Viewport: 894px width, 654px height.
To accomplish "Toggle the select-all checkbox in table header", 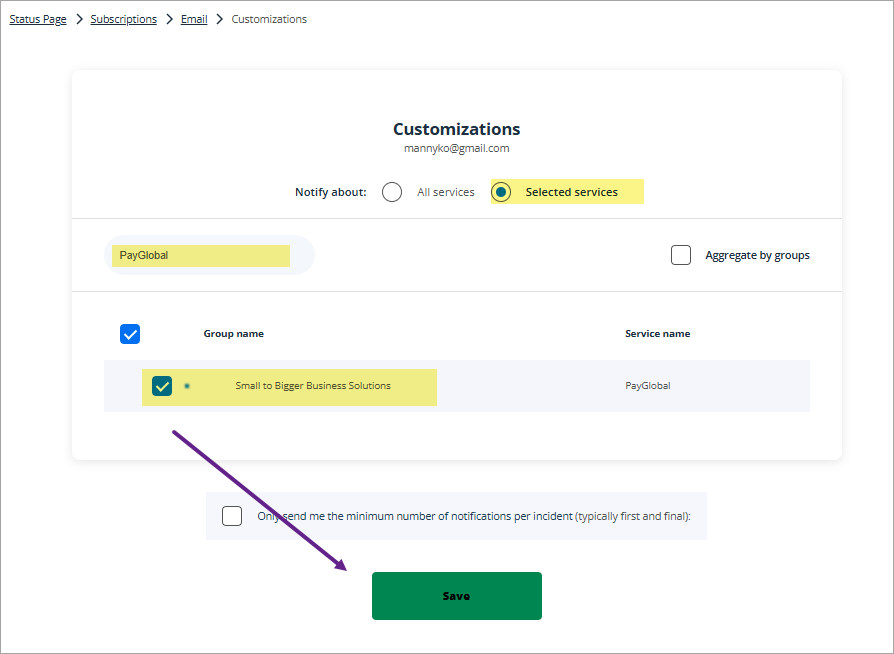I will [130, 334].
